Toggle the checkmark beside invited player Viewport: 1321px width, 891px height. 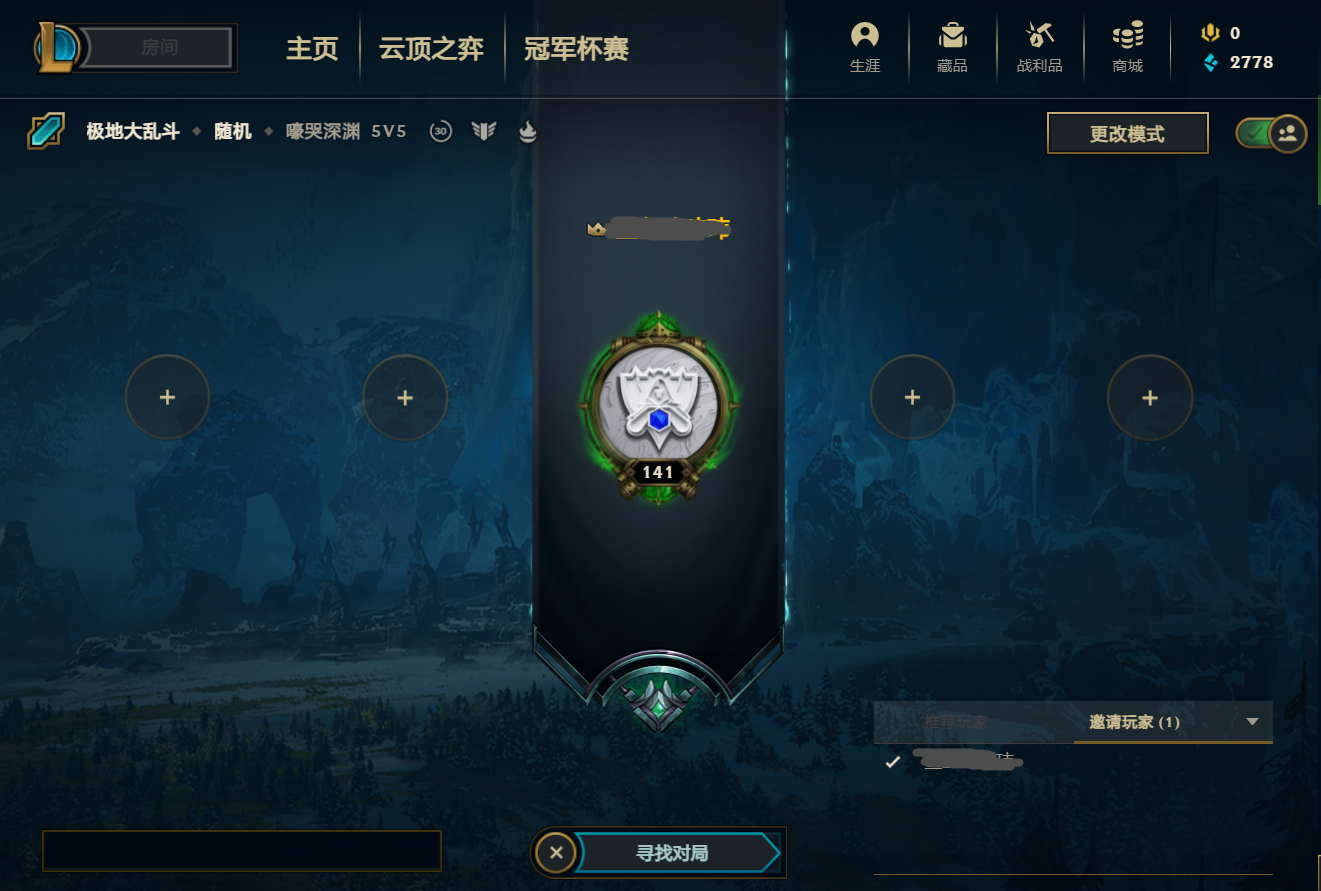coord(893,762)
